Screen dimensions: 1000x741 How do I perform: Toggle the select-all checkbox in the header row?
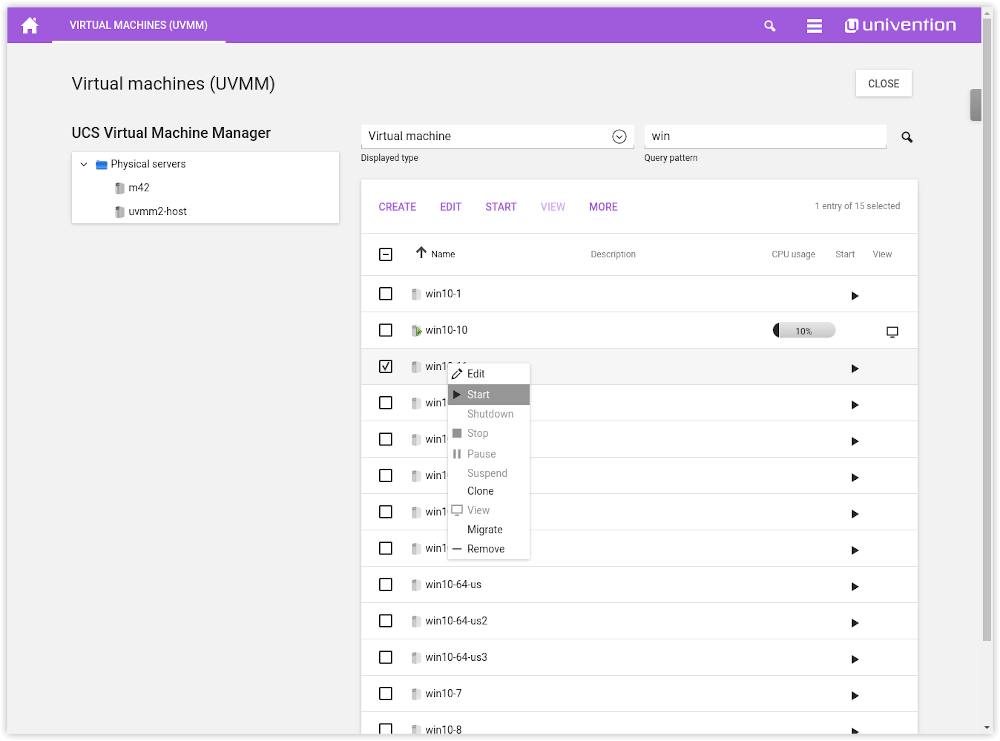coord(386,254)
